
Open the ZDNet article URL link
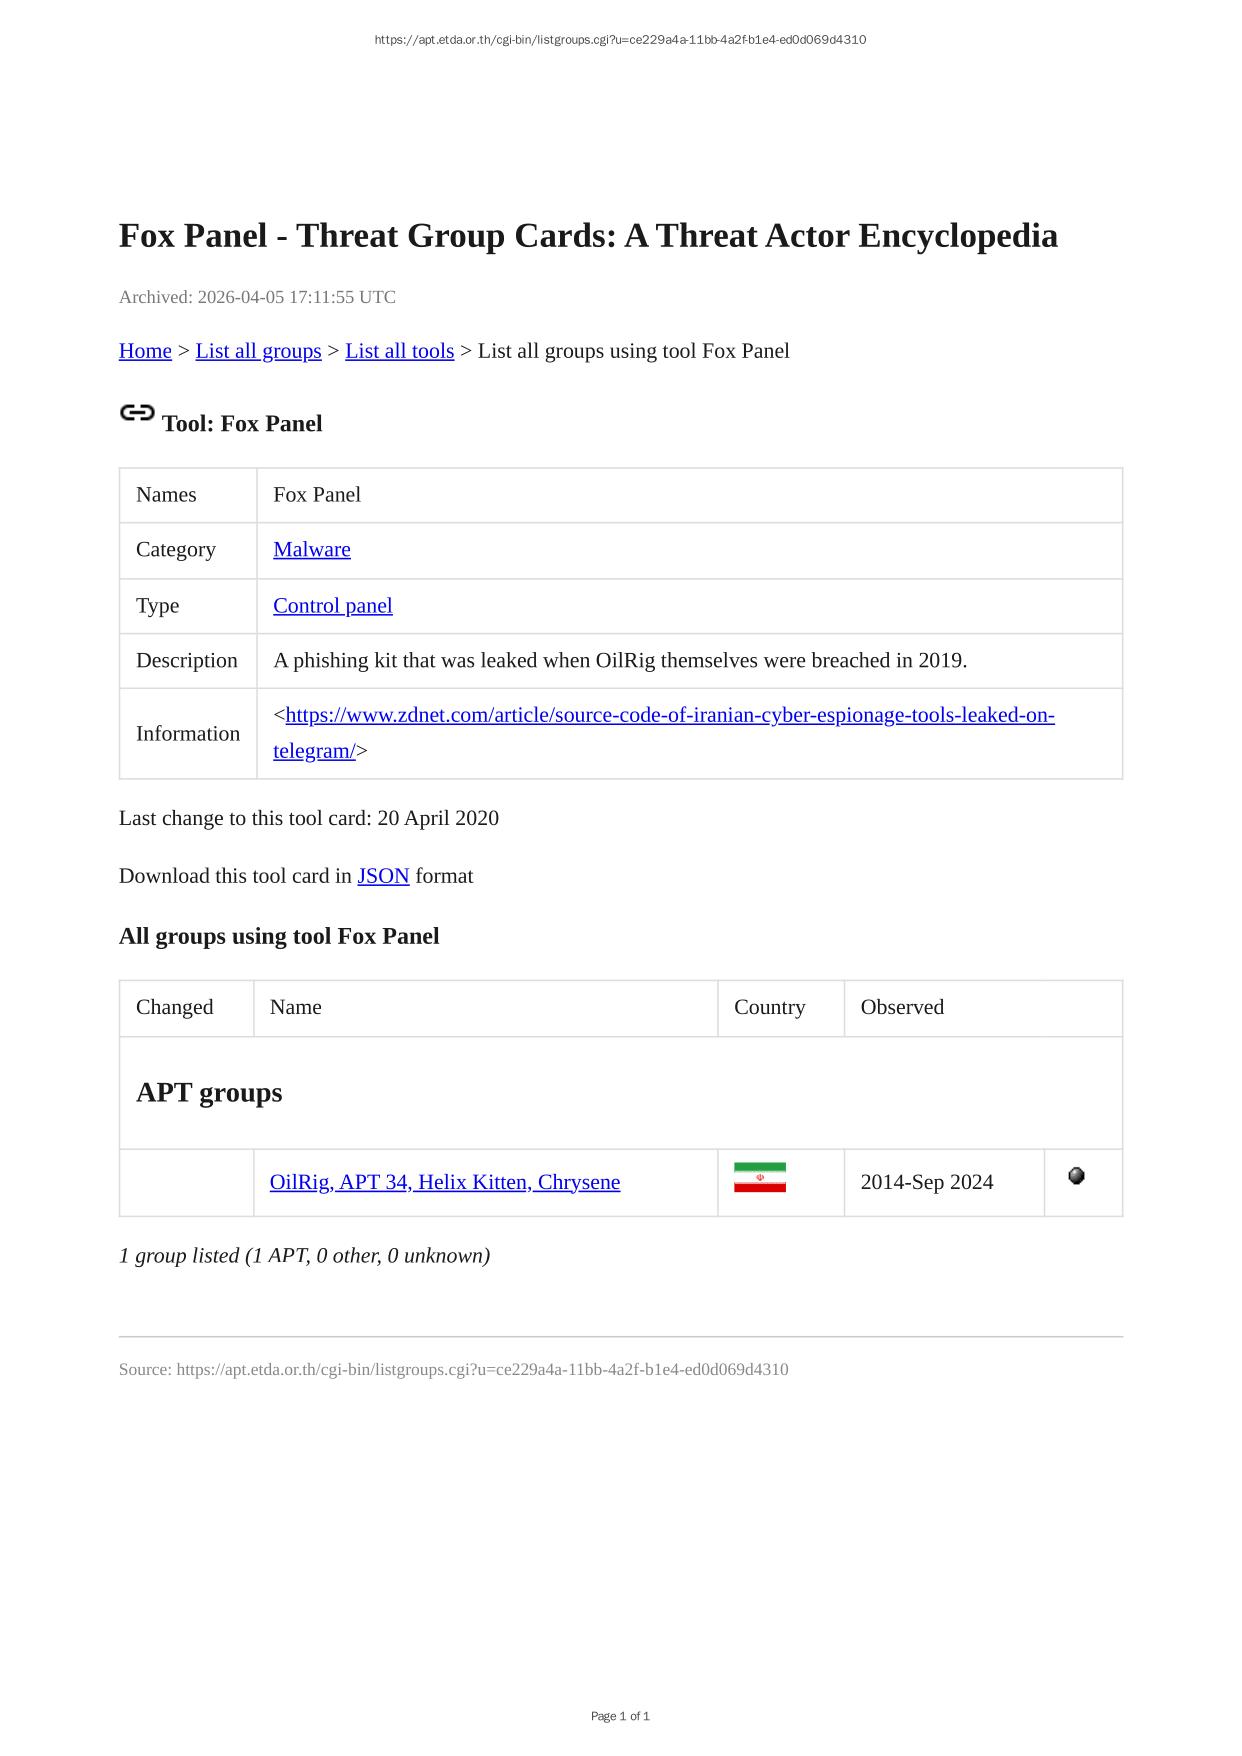click(669, 715)
